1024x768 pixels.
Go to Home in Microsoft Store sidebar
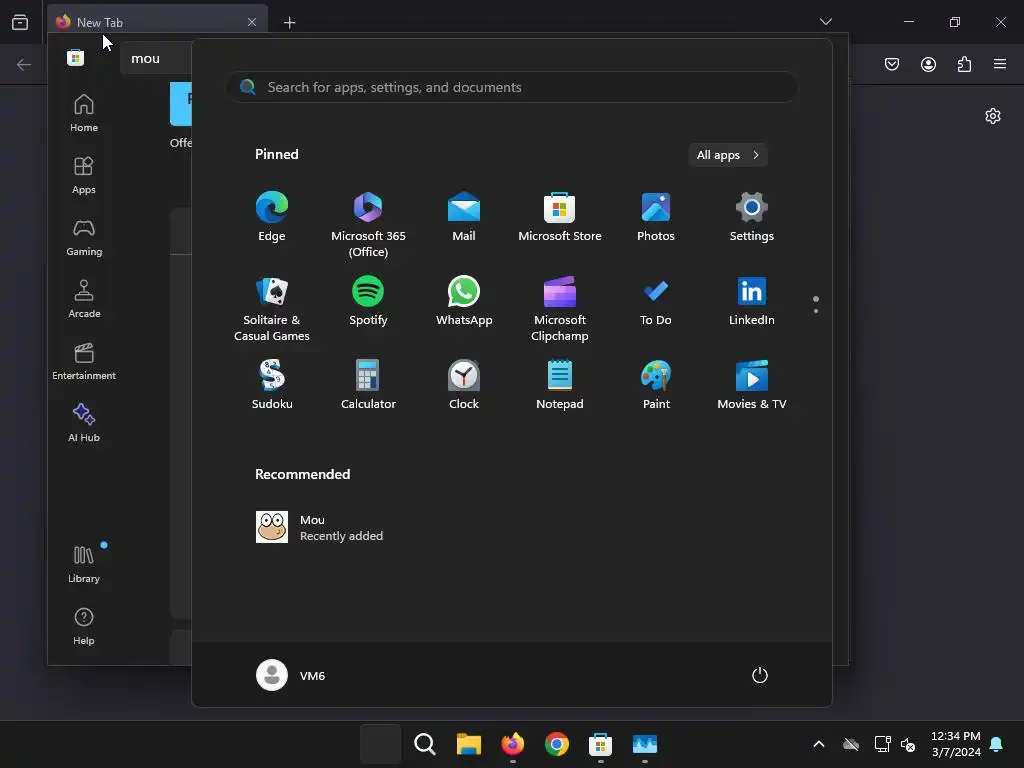pyautogui.click(x=84, y=113)
